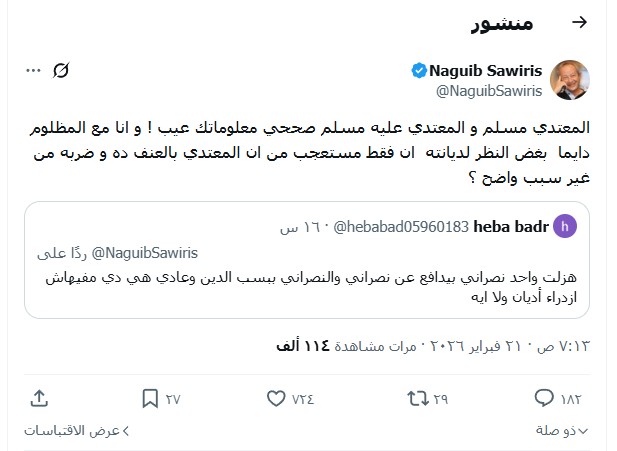The width and height of the screenshot is (617, 451).
Task: Like the post with the heart icon
Action: [277, 398]
